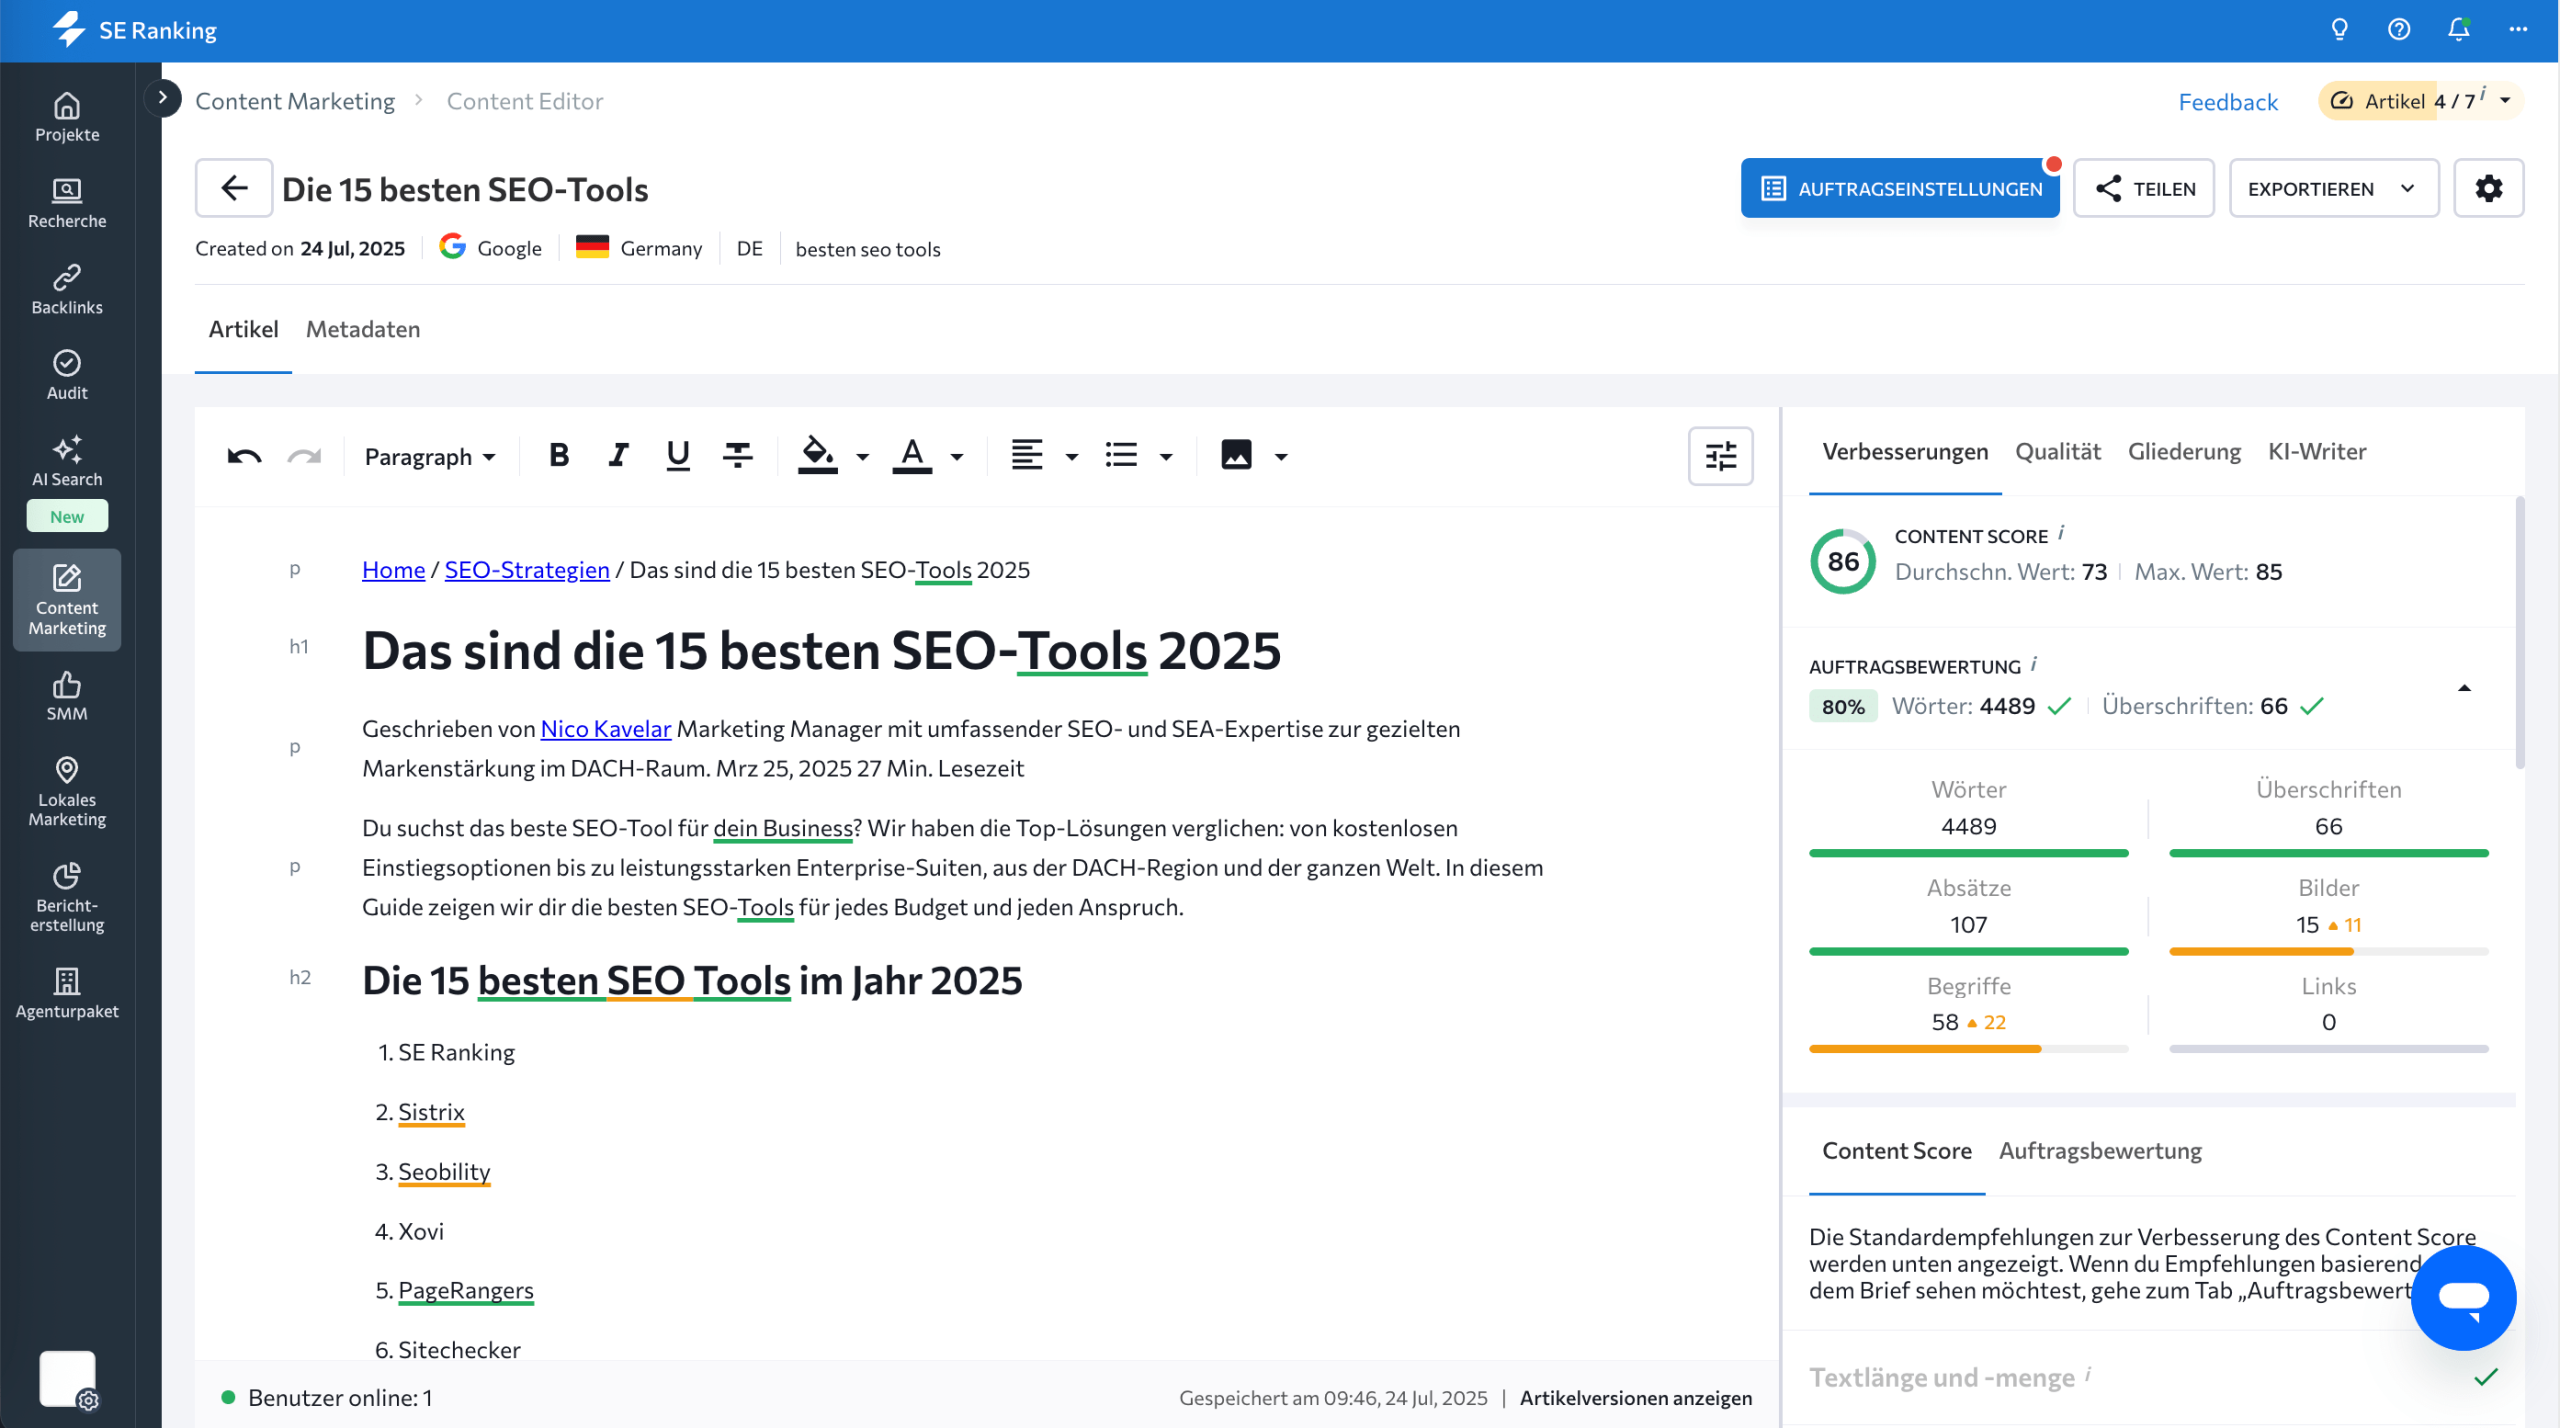Open Recherche in sidebar

point(67,204)
